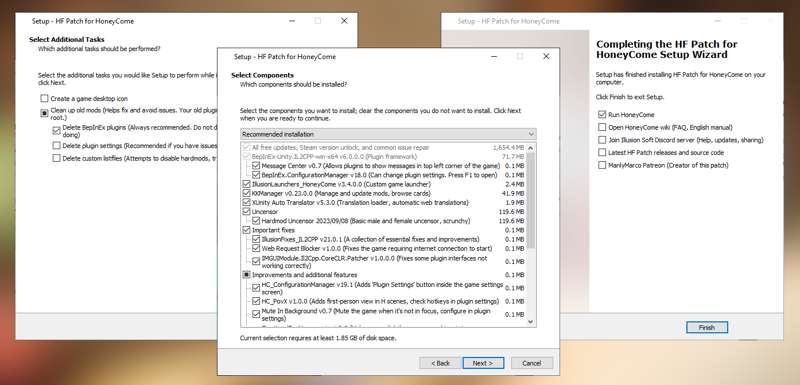Enable Open HoneyCome wiki checkbox
800x385 pixels.
(x=602, y=127)
